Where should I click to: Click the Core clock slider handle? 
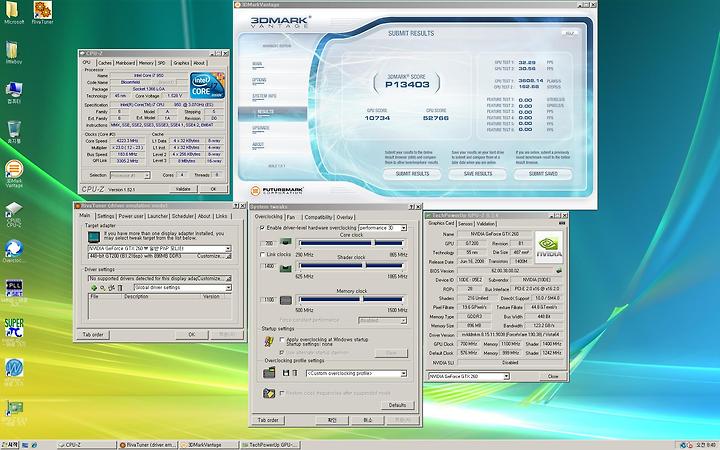[372, 242]
